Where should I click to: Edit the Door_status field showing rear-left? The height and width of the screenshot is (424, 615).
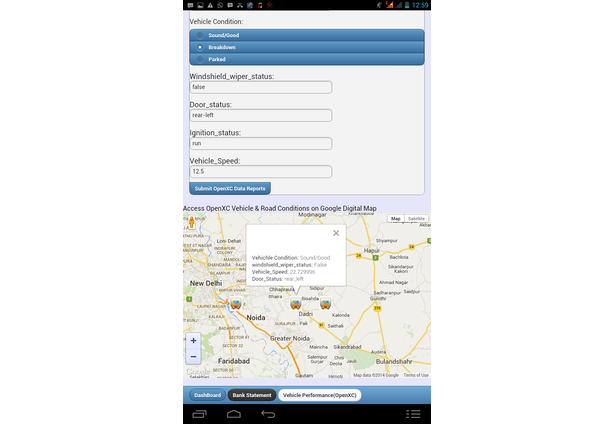coord(261,115)
